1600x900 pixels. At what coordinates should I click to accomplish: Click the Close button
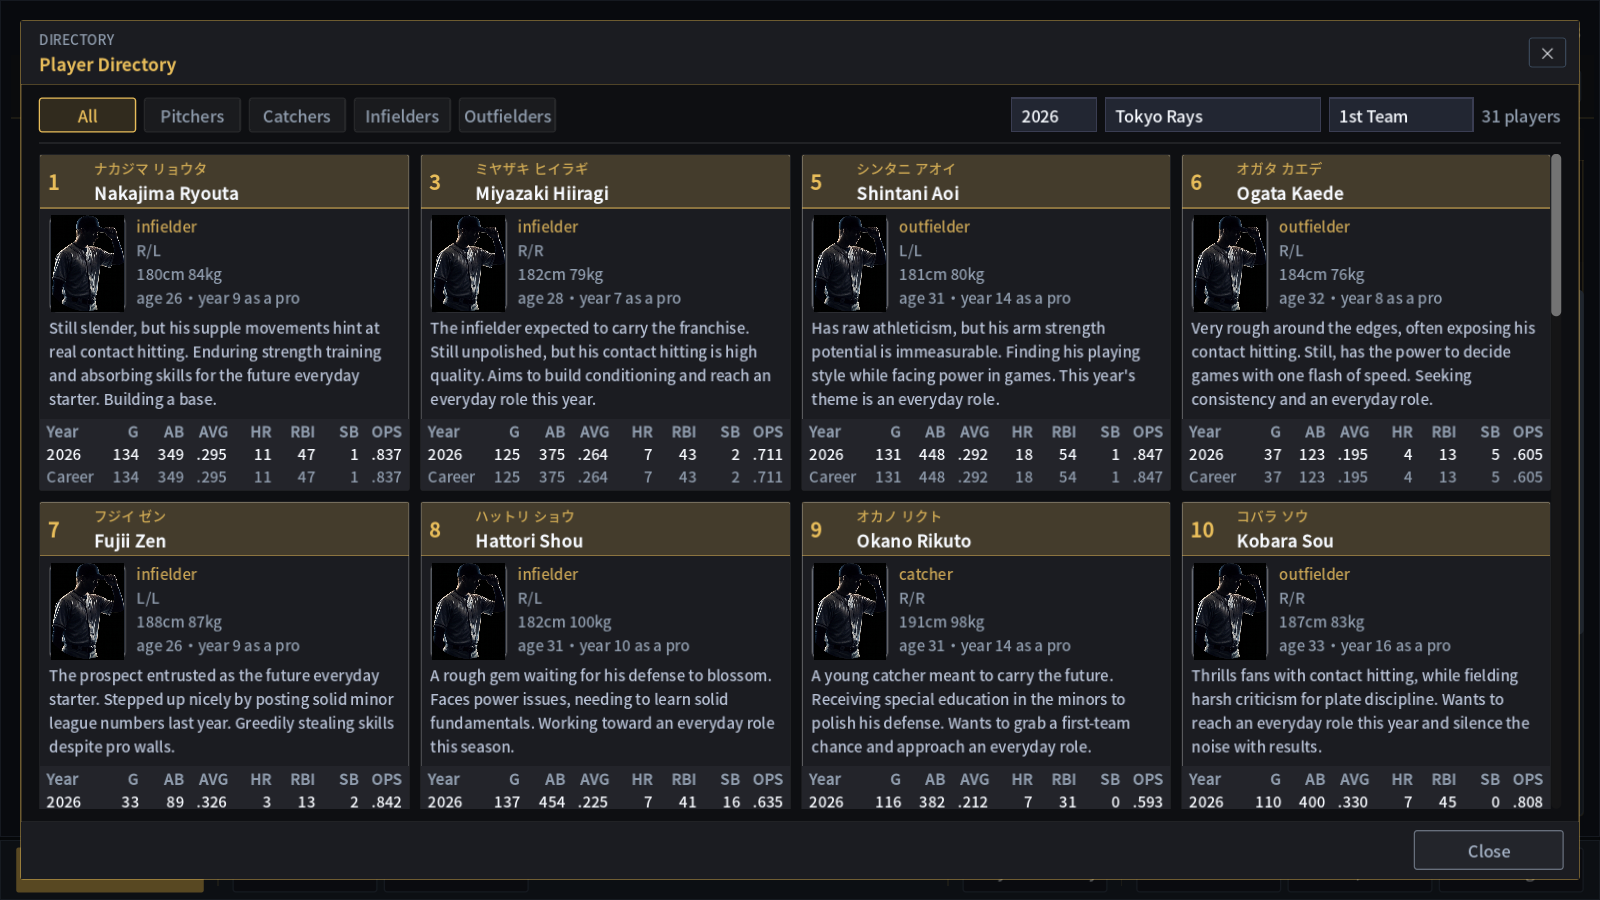1488,851
